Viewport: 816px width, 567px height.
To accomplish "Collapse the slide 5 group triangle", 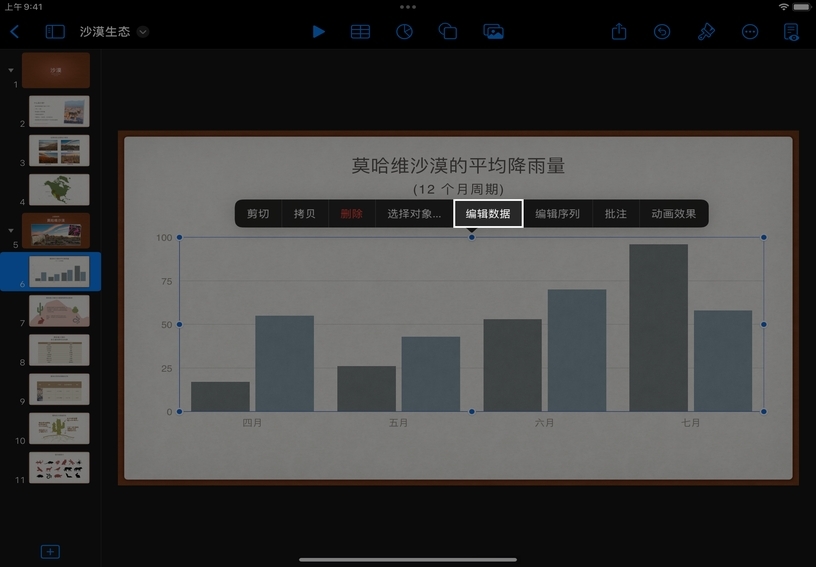I will [x=11, y=230].
